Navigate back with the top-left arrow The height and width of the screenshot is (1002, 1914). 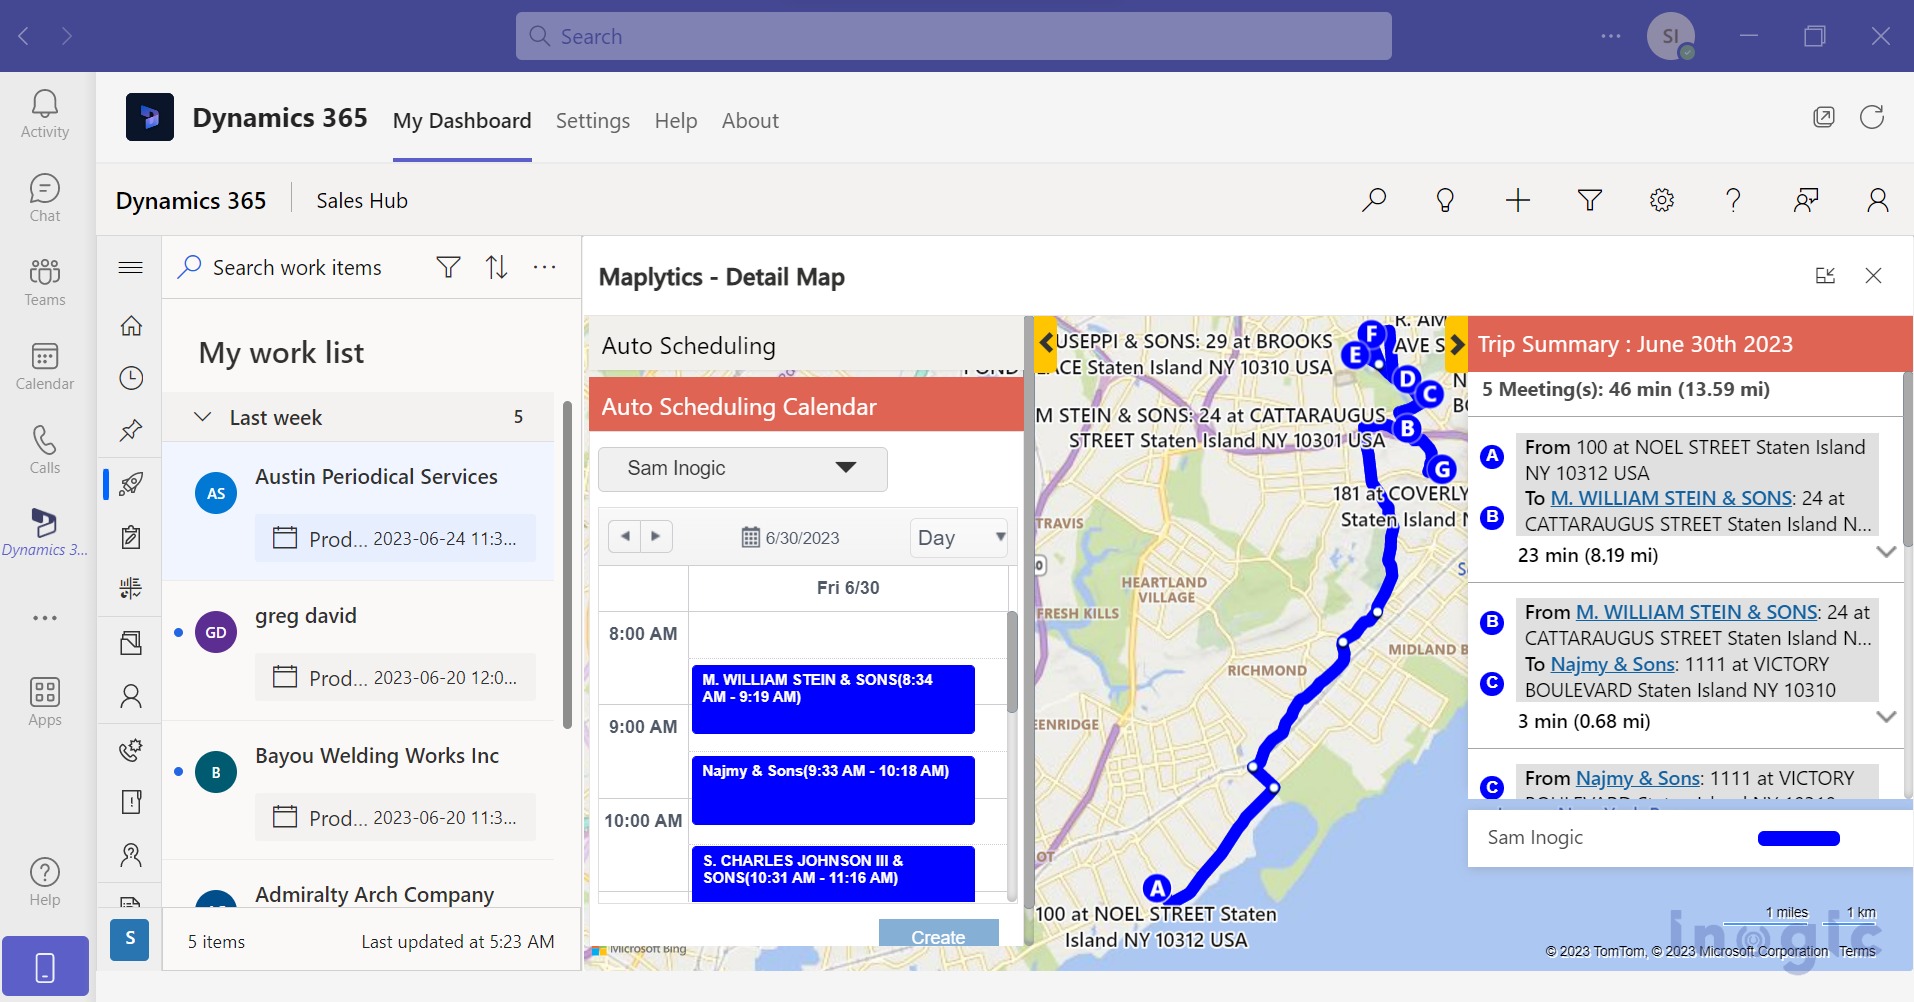tap(24, 36)
